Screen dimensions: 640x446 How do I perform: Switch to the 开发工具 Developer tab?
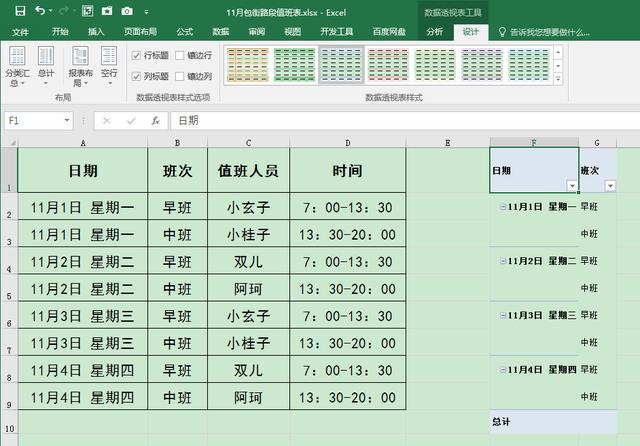click(x=337, y=32)
